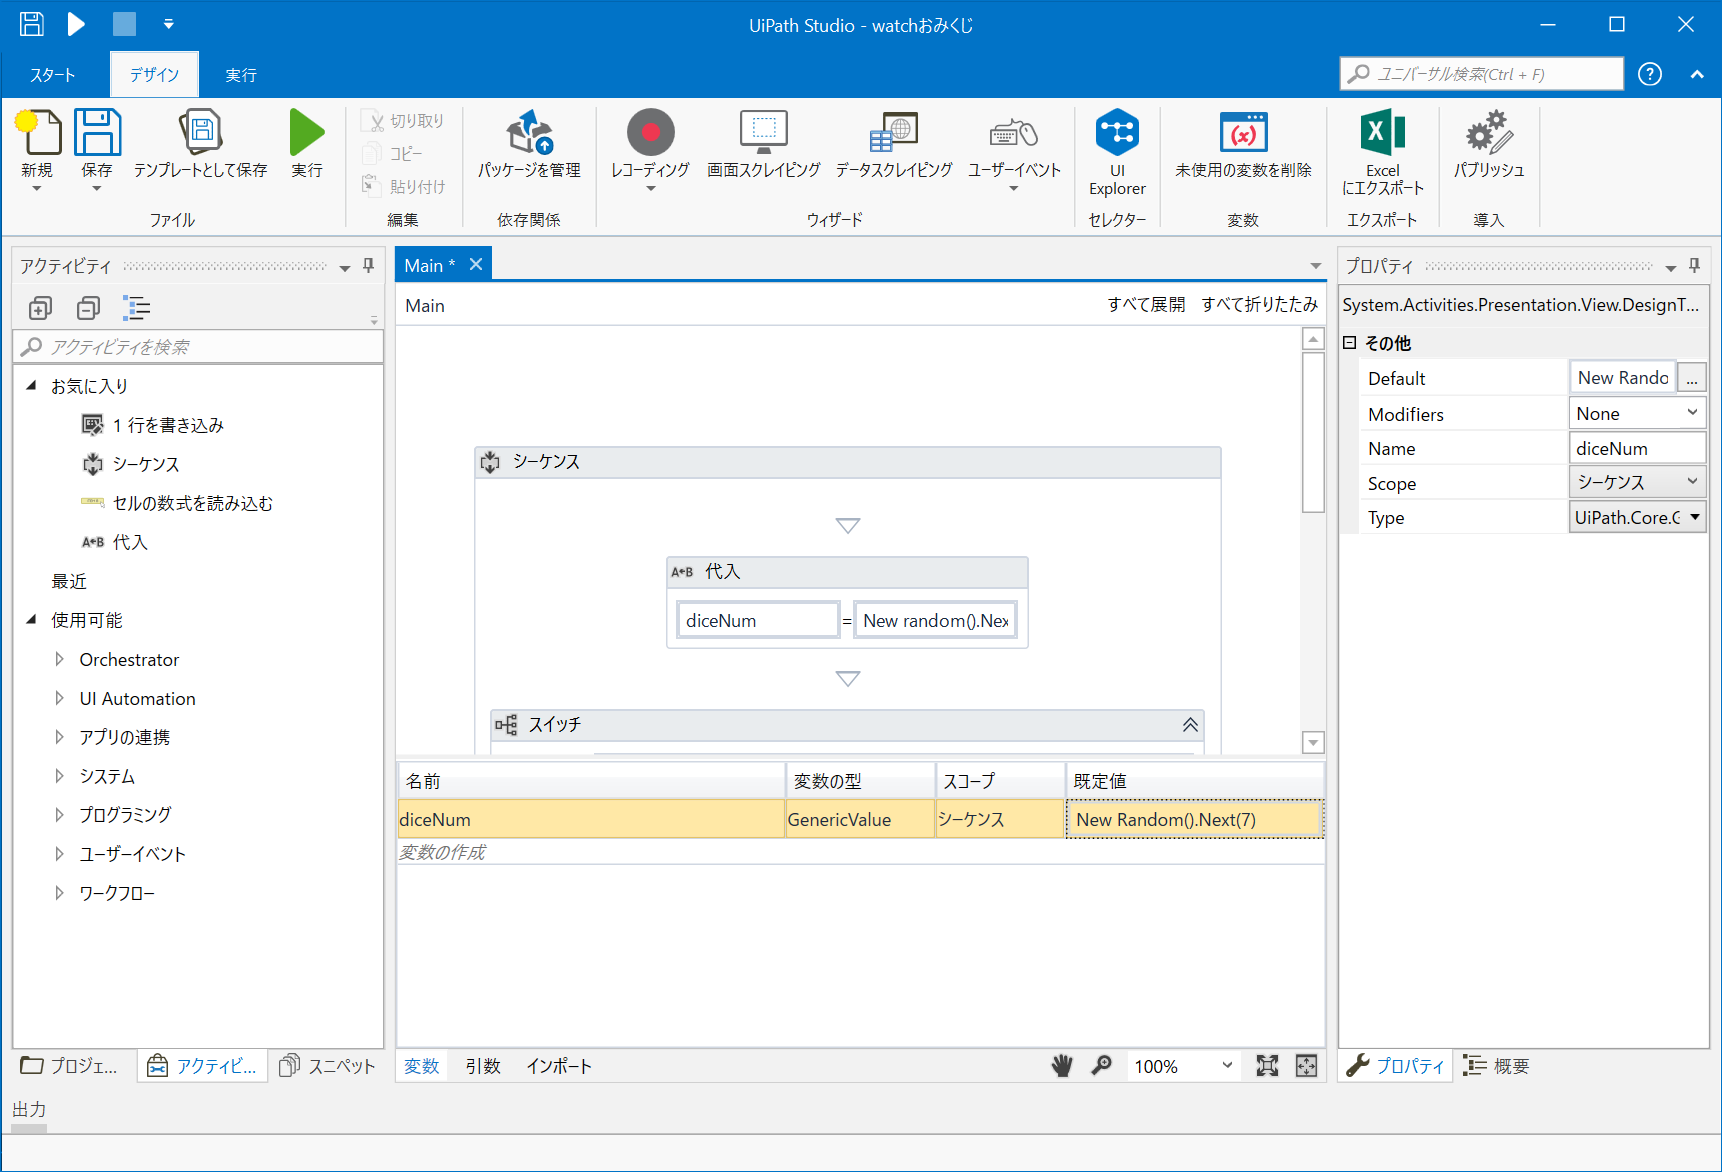Open the Type dropdown in Properties
The width and height of the screenshot is (1722, 1172).
coord(1694,517)
